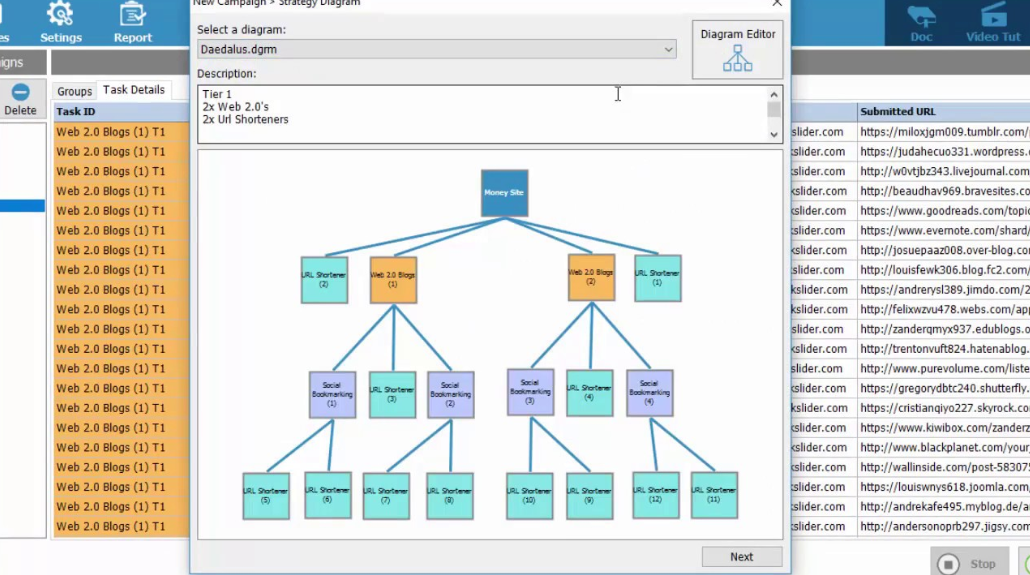Viewport: 1030px width, 575px height.
Task: Click the Settings gear icon
Action: click(x=60, y=15)
